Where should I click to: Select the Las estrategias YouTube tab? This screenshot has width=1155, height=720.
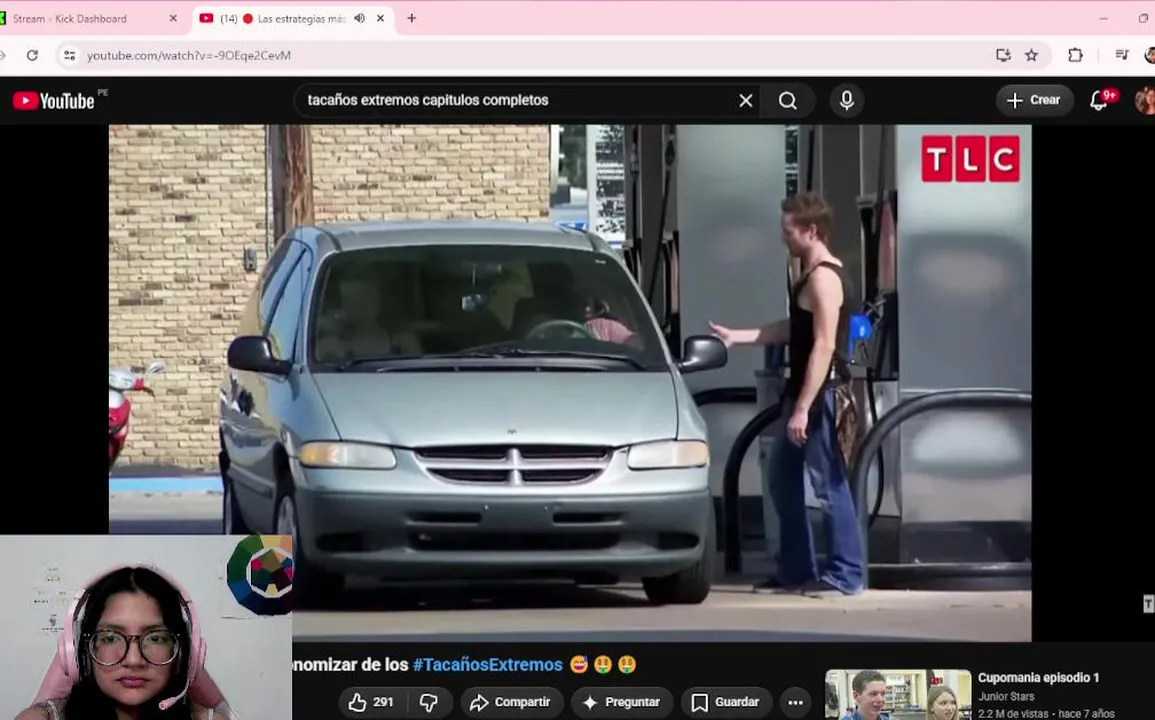(x=291, y=18)
